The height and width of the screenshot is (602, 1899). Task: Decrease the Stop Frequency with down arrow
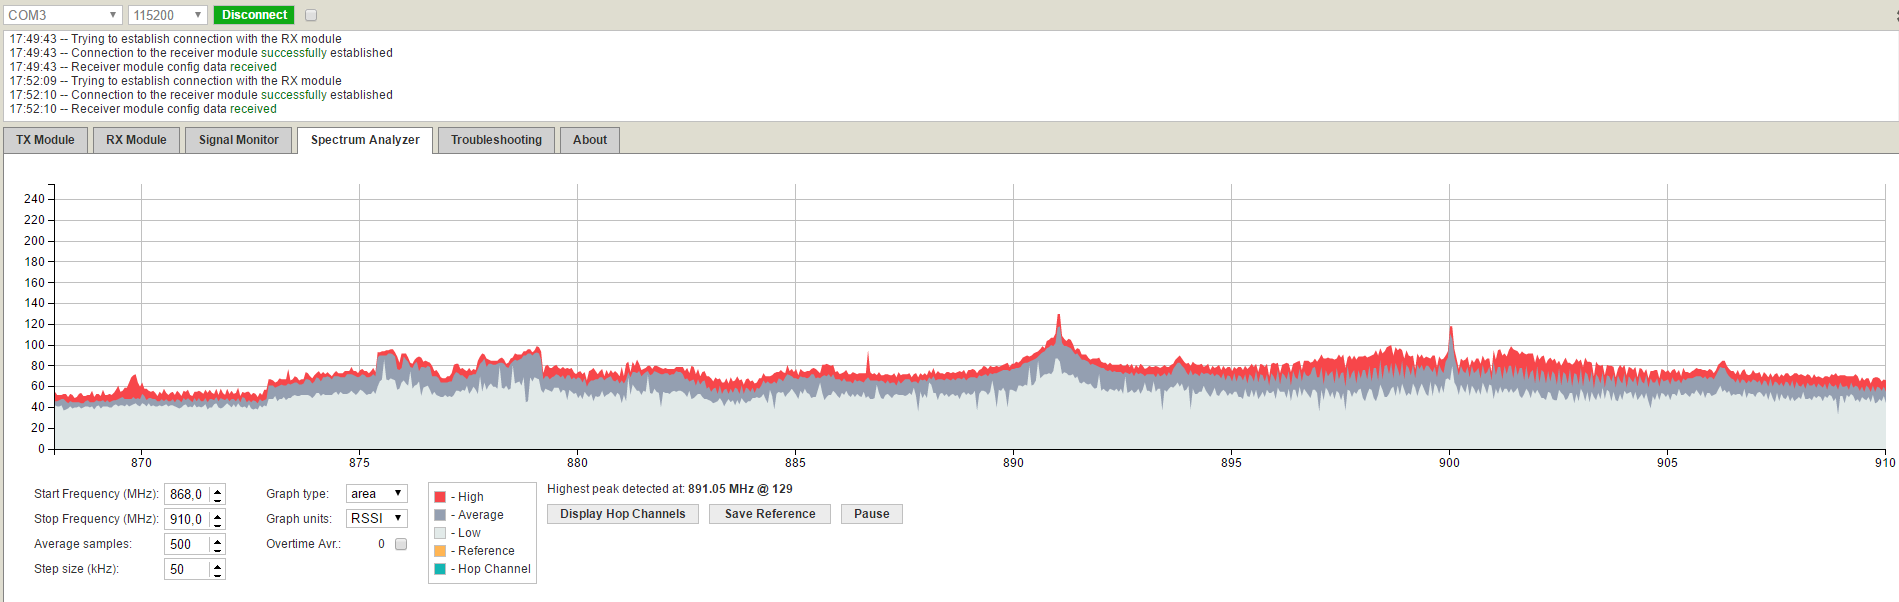pyautogui.click(x=217, y=524)
